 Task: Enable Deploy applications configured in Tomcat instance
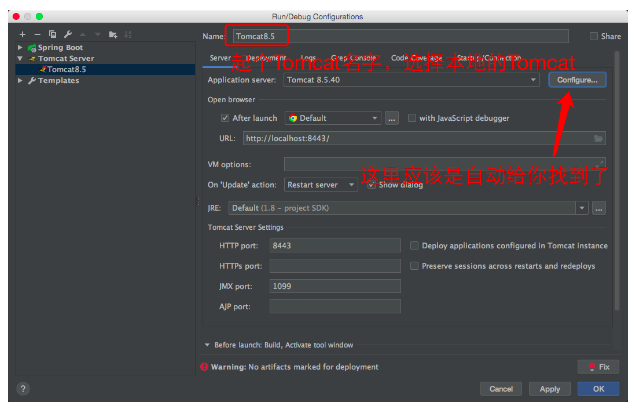pos(414,246)
